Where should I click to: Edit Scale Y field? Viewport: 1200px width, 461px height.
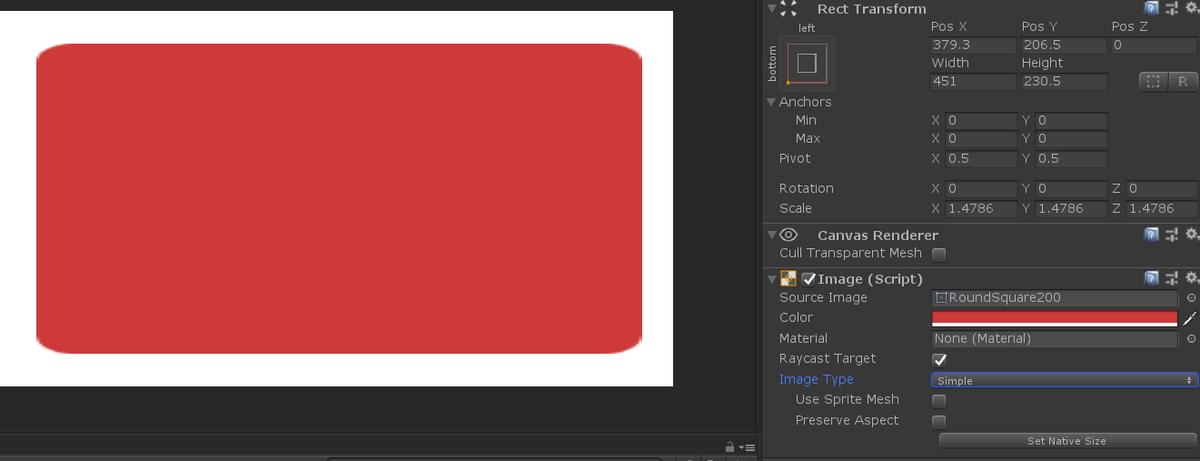click(x=1071, y=208)
